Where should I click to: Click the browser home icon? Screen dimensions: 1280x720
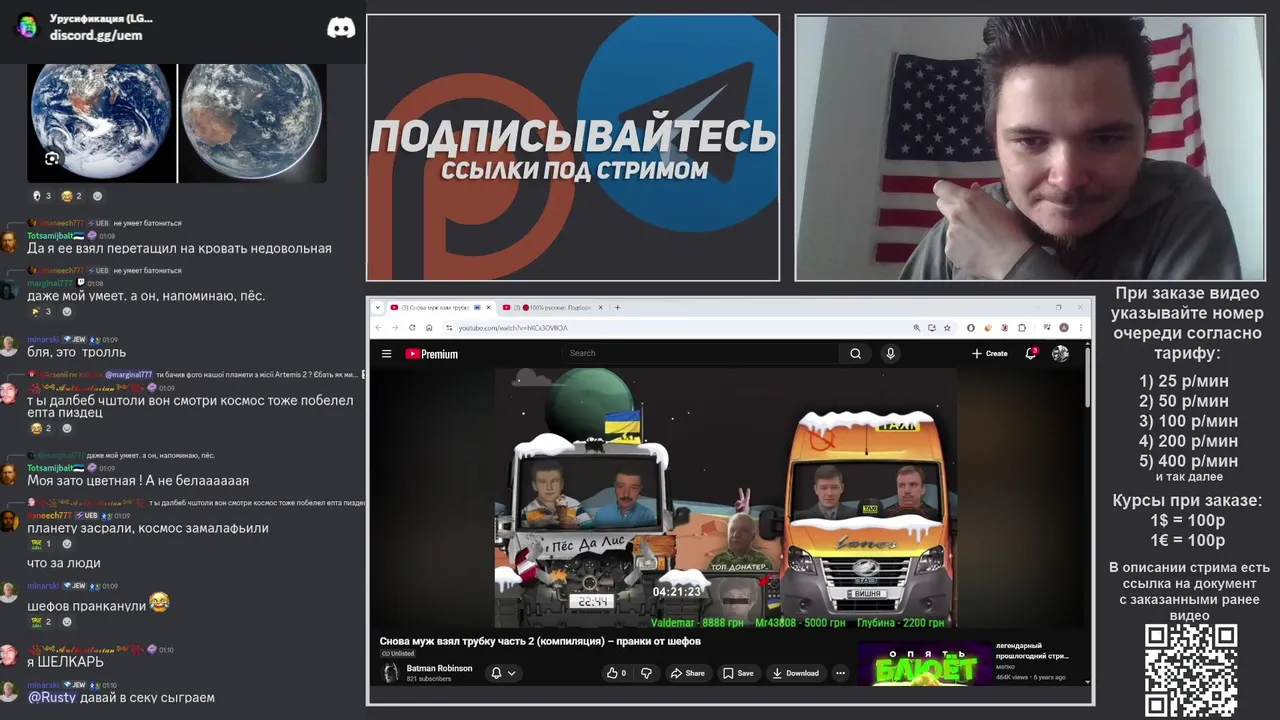pos(429,328)
